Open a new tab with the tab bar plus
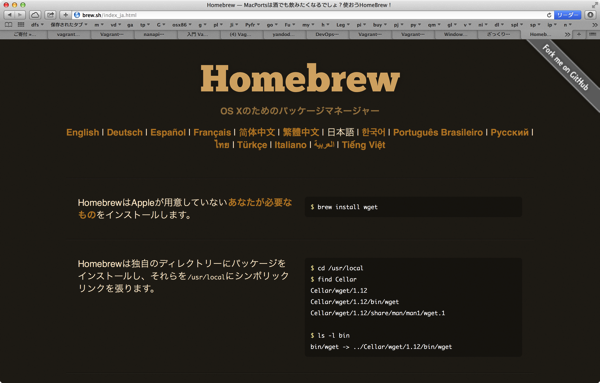 pyautogui.click(x=579, y=34)
